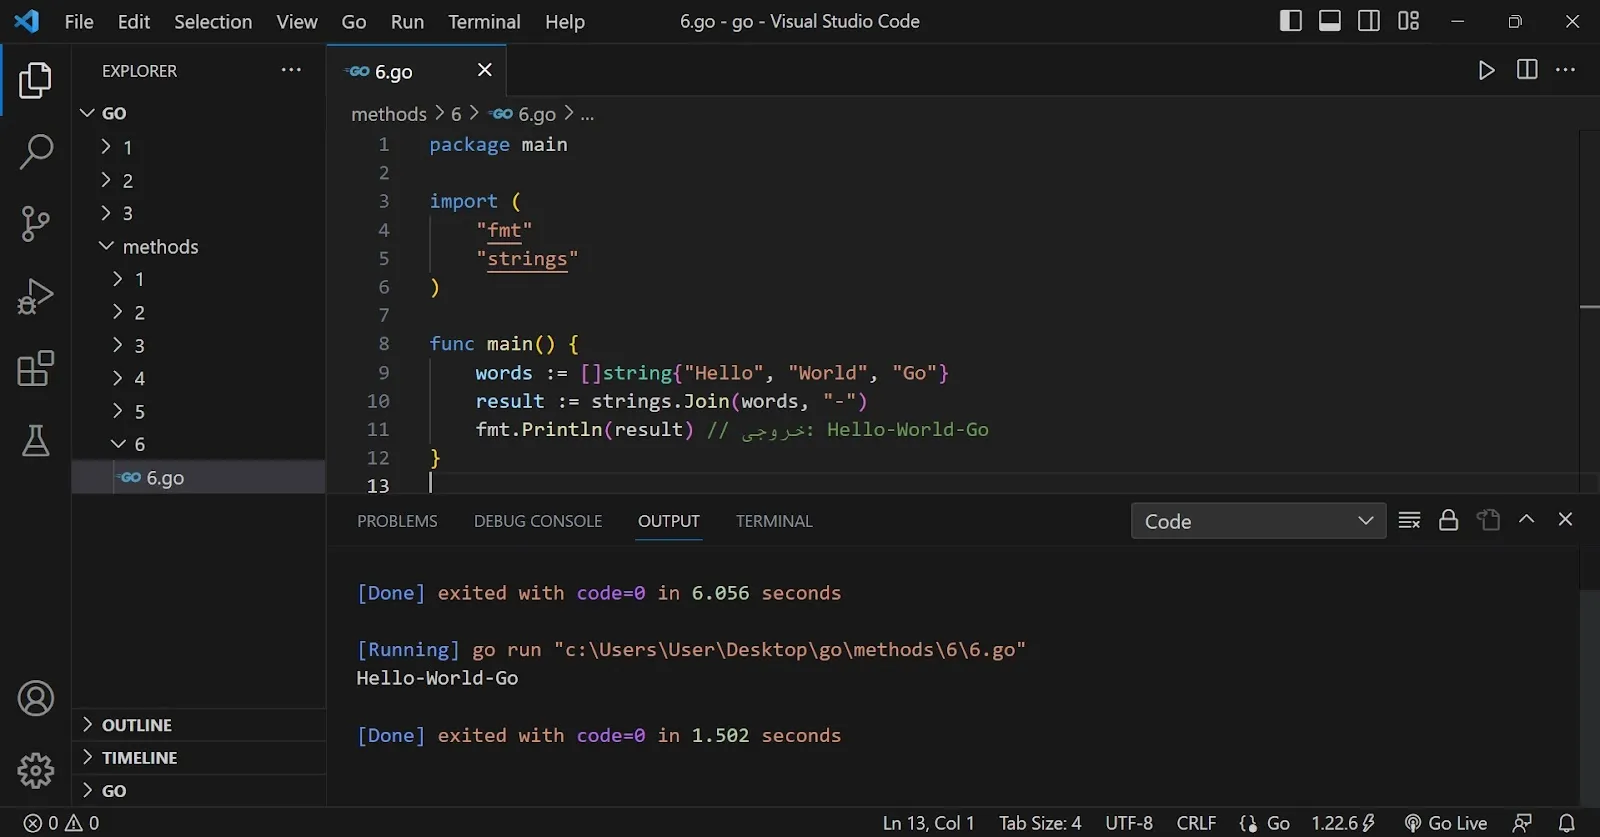Click the 6.go breadcrumb segment
1600x837 pixels.
click(524, 114)
